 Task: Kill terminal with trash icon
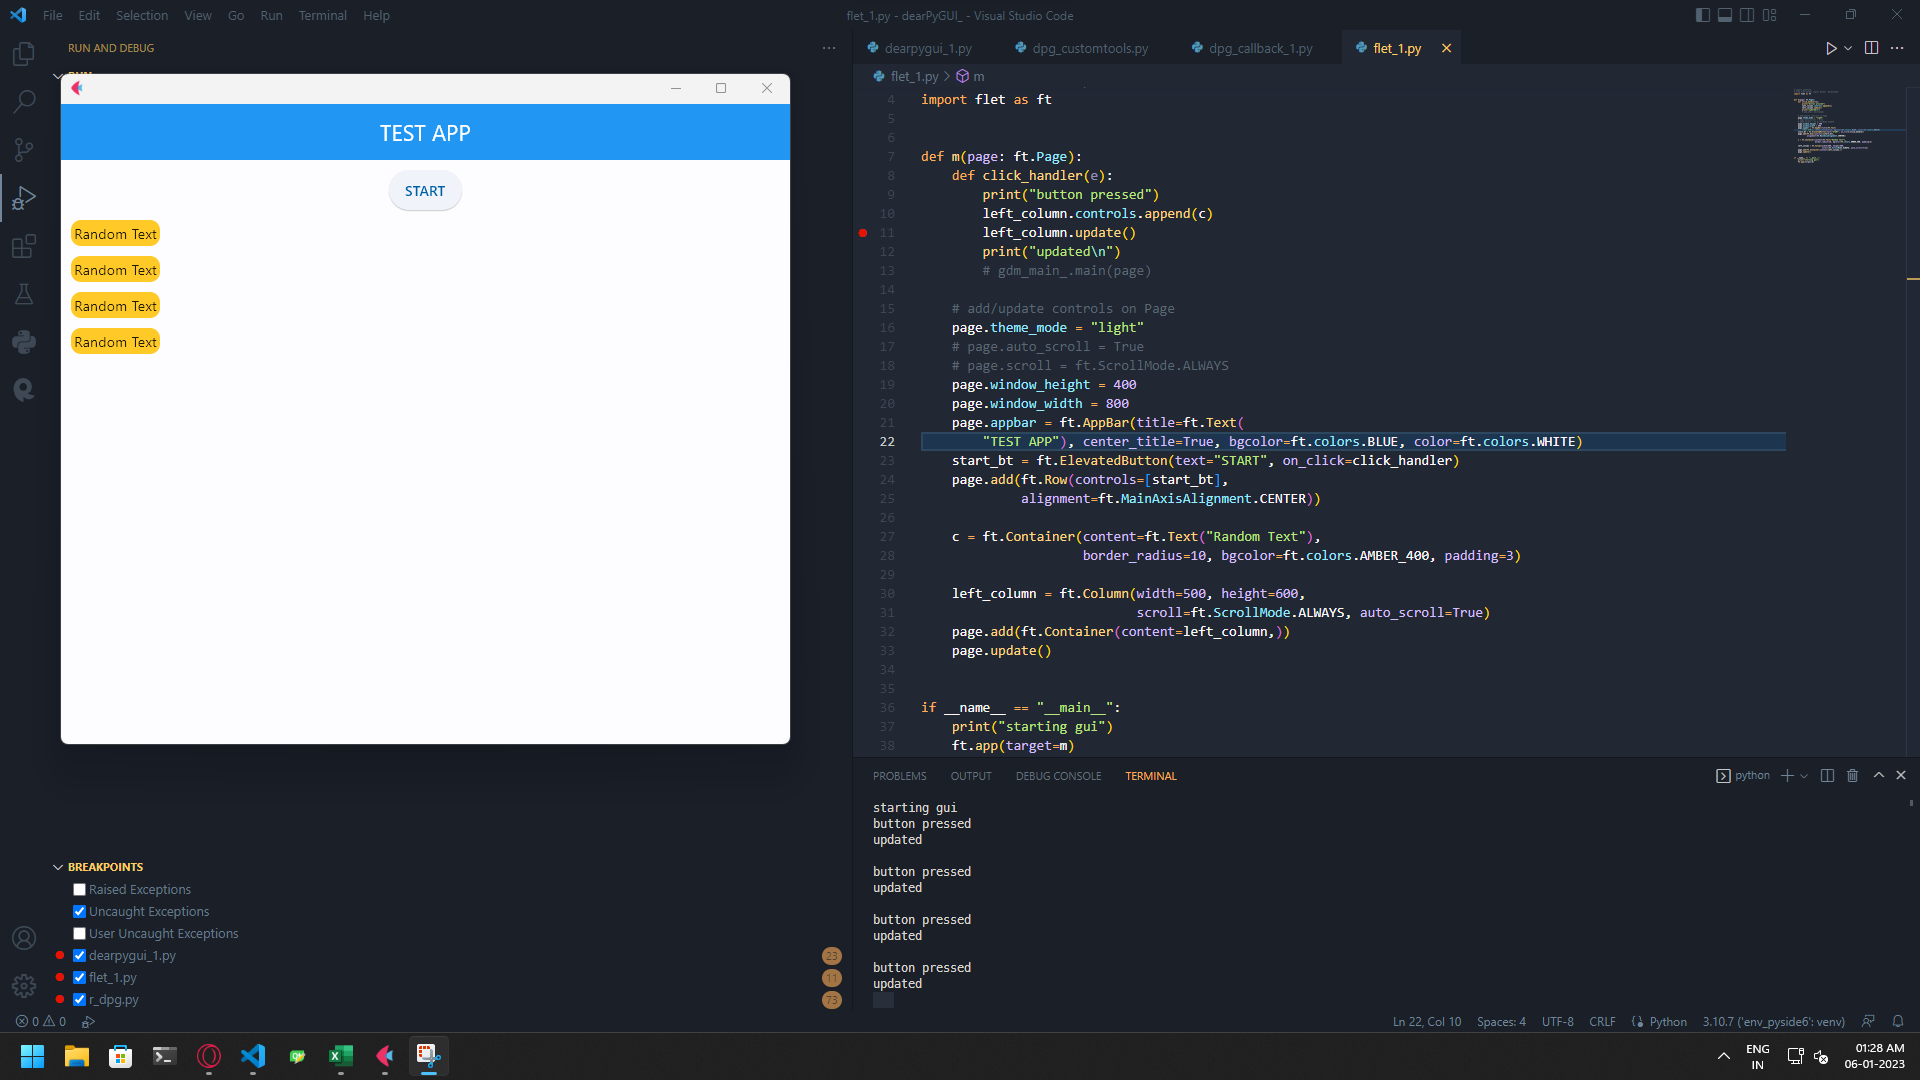pos(1852,776)
